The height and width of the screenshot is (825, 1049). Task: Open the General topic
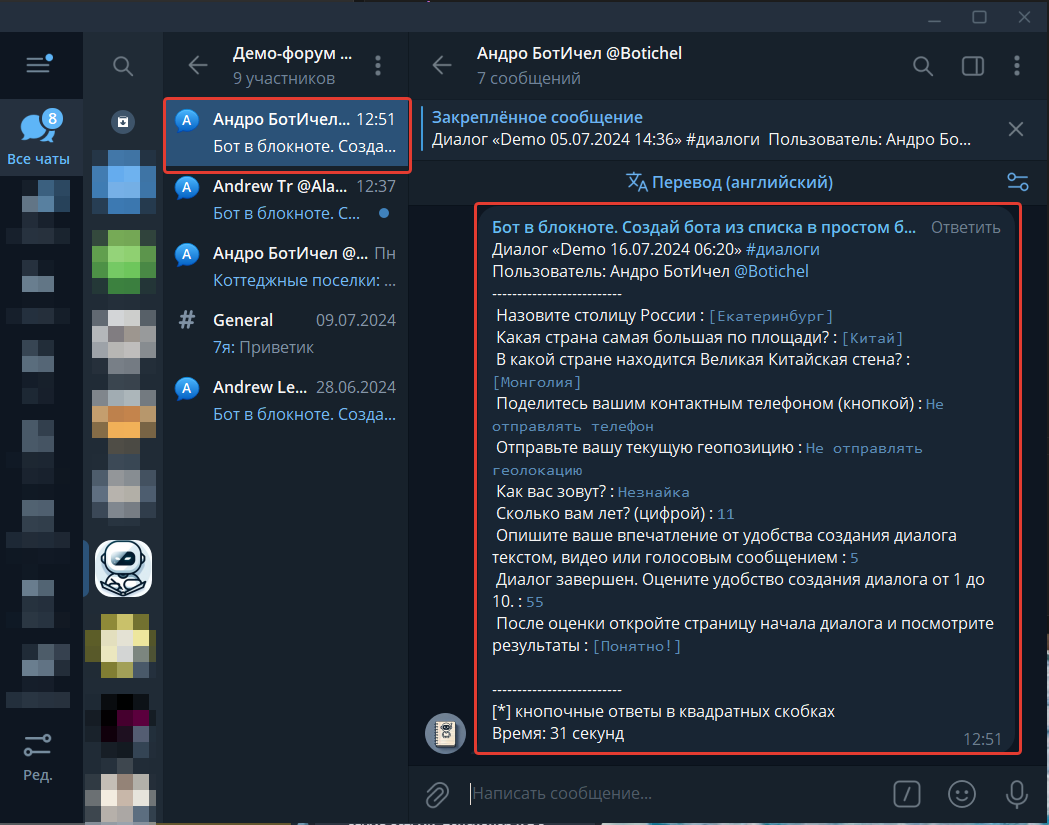(x=286, y=333)
